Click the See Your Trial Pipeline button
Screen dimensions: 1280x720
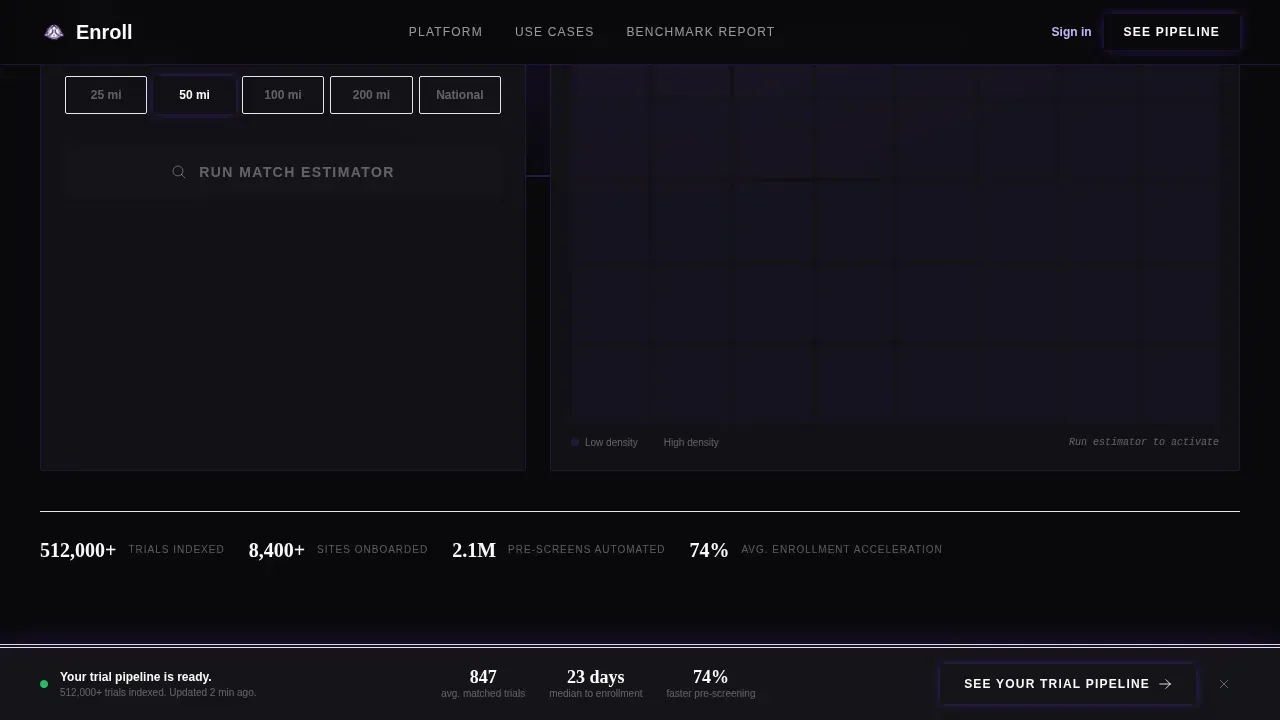coord(1068,684)
